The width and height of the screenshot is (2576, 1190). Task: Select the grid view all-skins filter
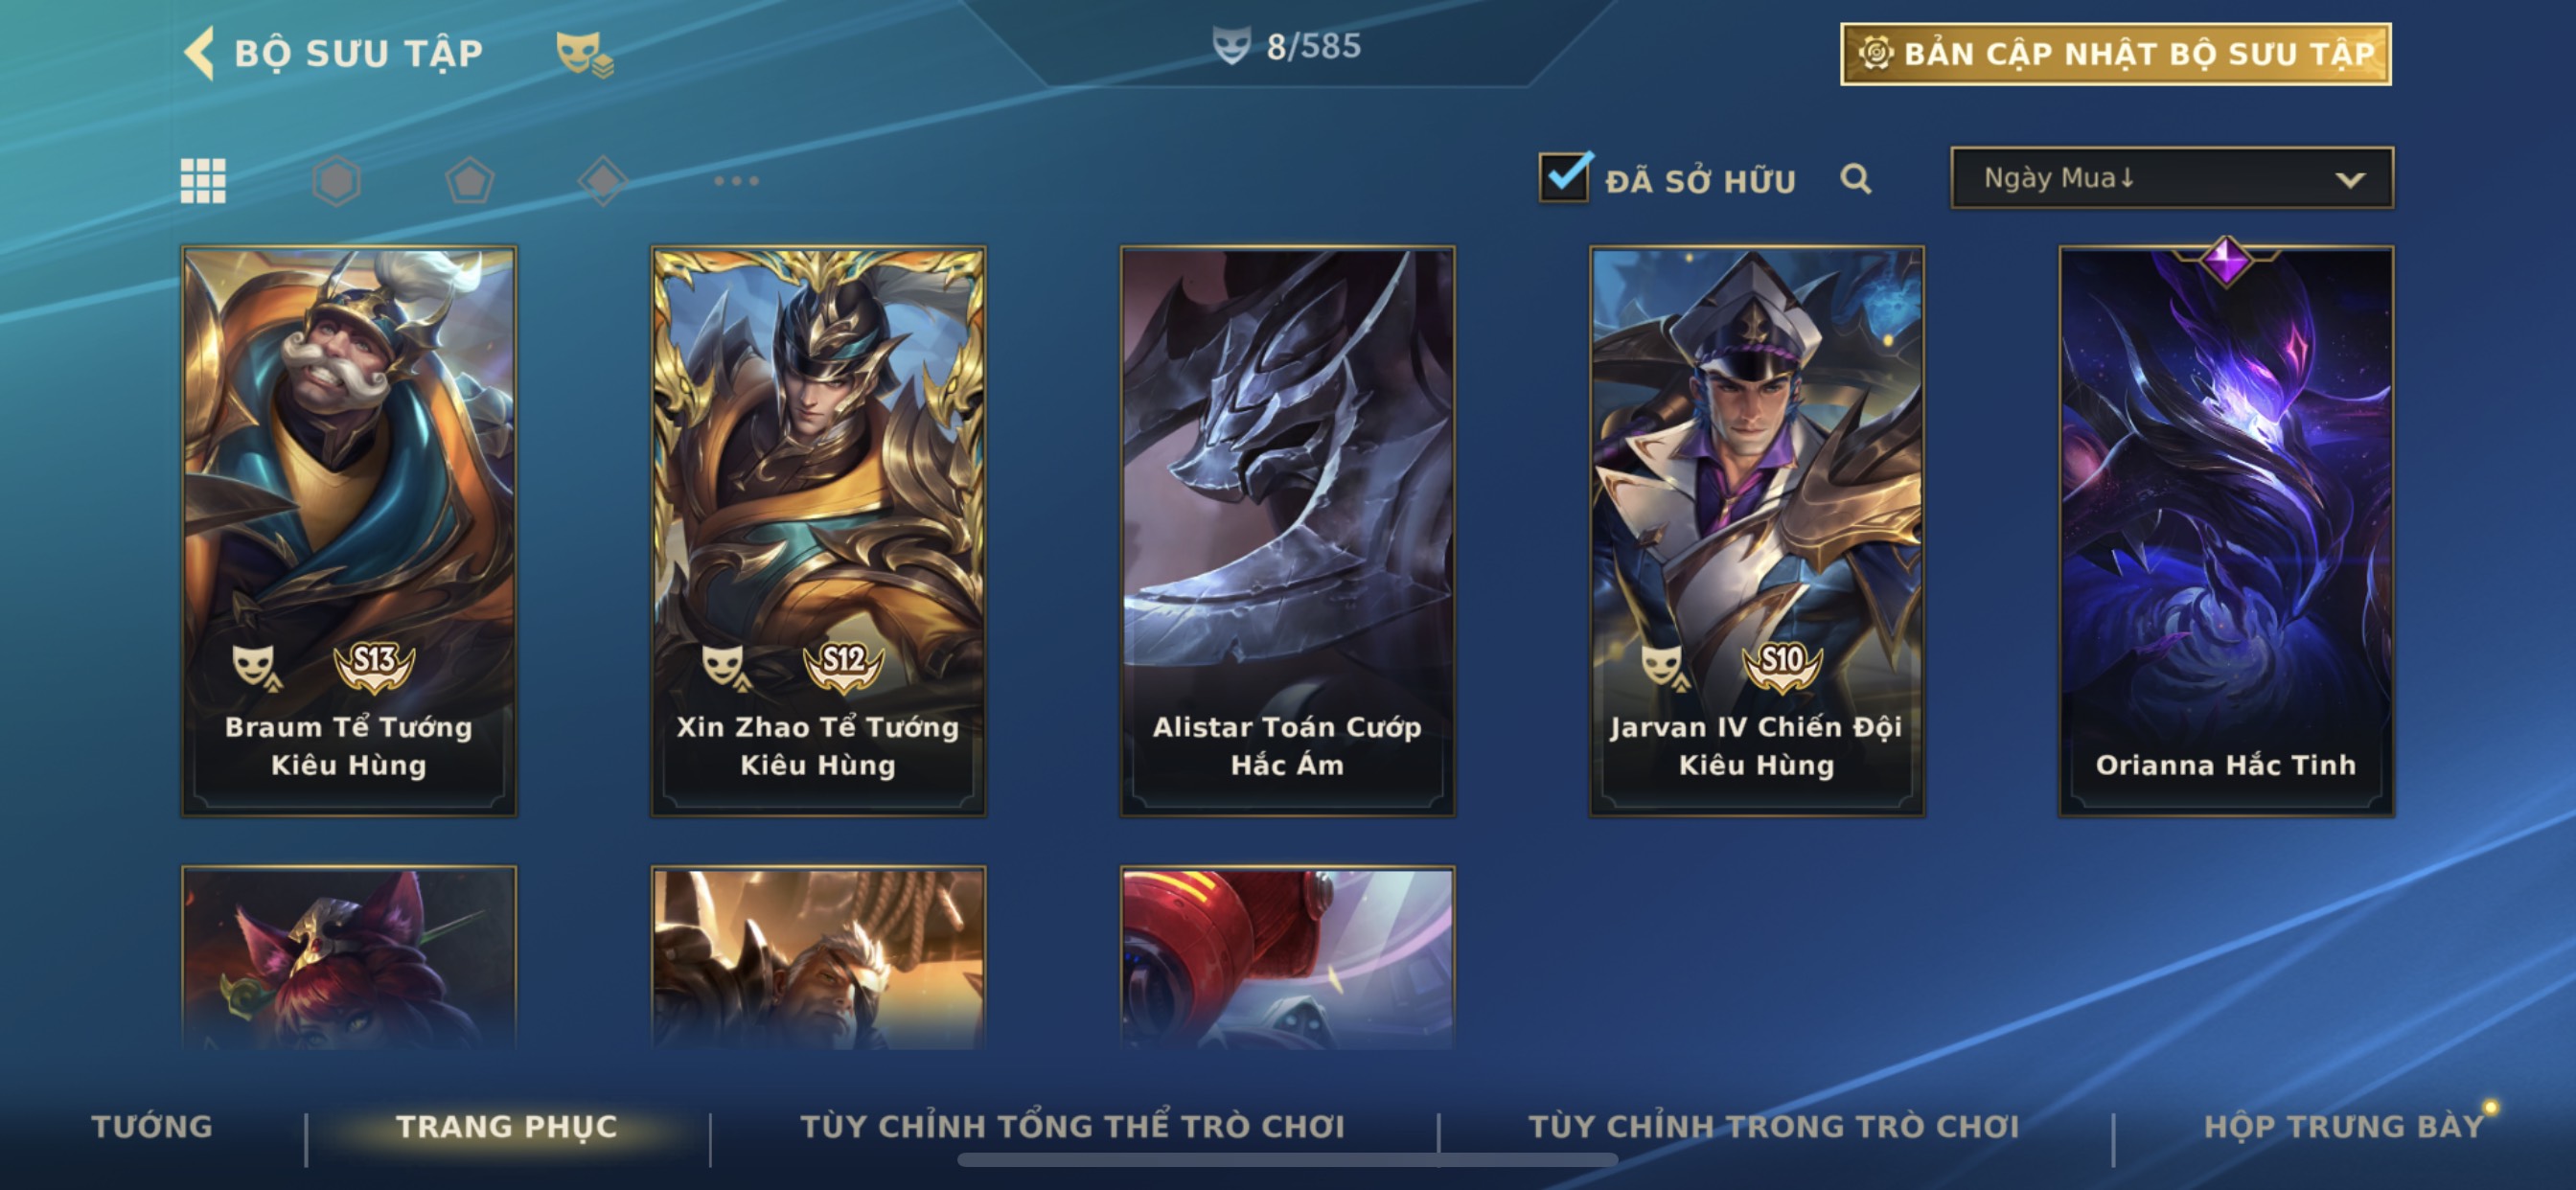[203, 181]
